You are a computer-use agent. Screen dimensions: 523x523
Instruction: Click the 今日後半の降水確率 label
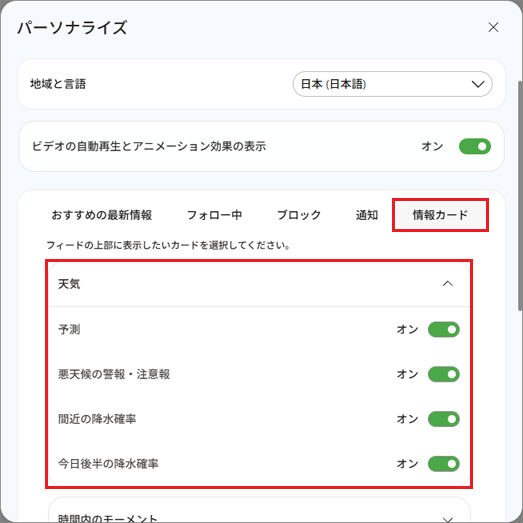(x=108, y=464)
